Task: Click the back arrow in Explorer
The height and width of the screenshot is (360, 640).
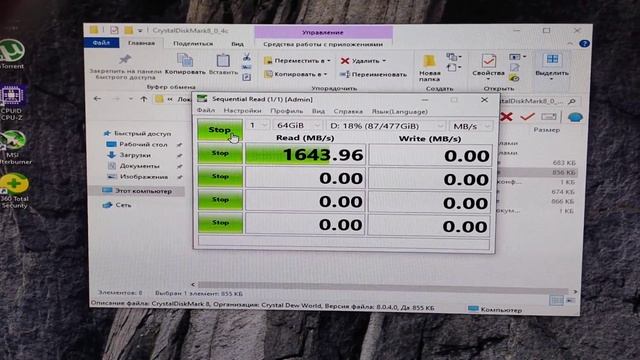Action: pyautogui.click(x=97, y=98)
